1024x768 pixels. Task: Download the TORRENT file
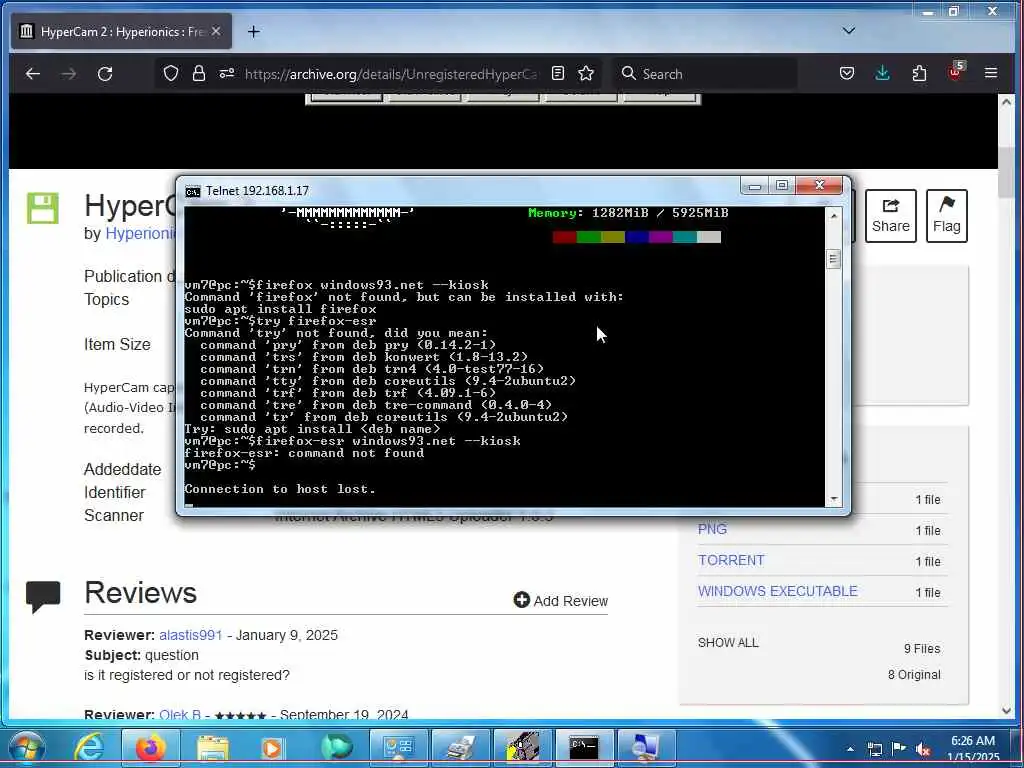pos(731,560)
